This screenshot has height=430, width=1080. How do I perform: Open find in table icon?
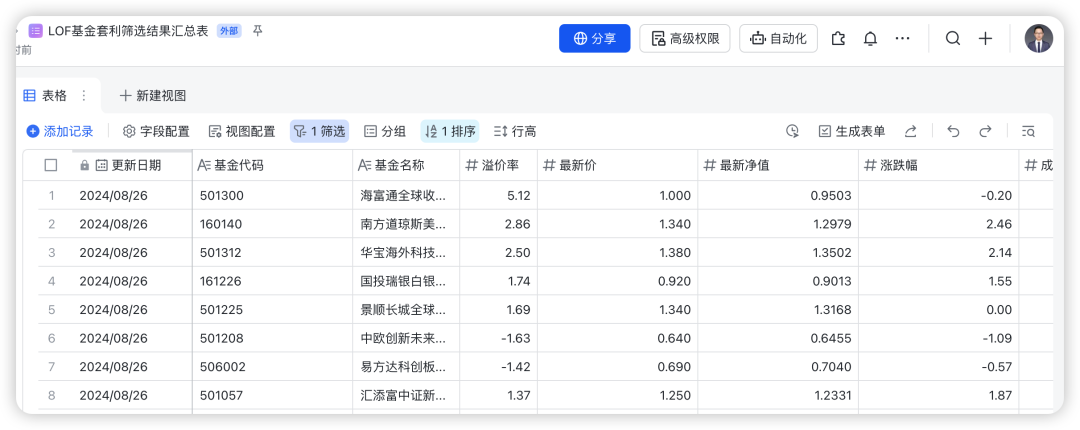(1028, 131)
